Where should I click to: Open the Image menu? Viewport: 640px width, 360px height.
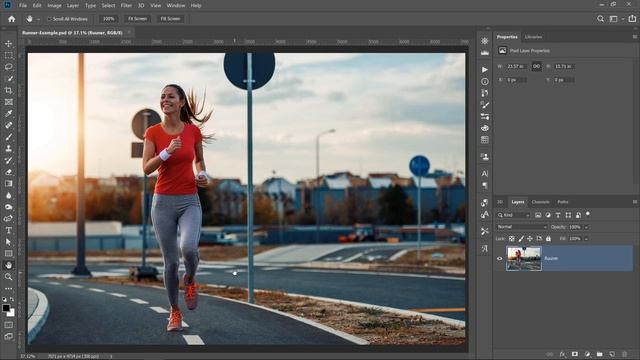pos(54,6)
